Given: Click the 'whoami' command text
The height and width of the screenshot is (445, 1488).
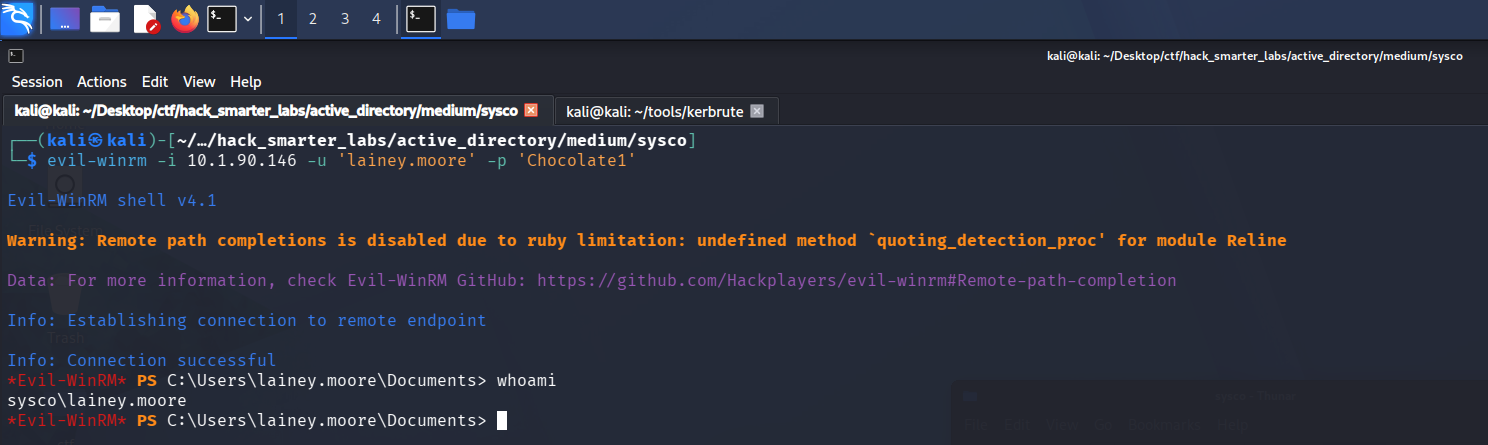Looking at the screenshot, I should 526,381.
